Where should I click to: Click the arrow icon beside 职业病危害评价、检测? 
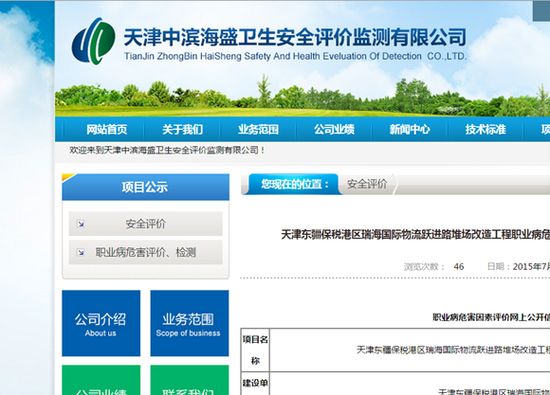coord(81,252)
